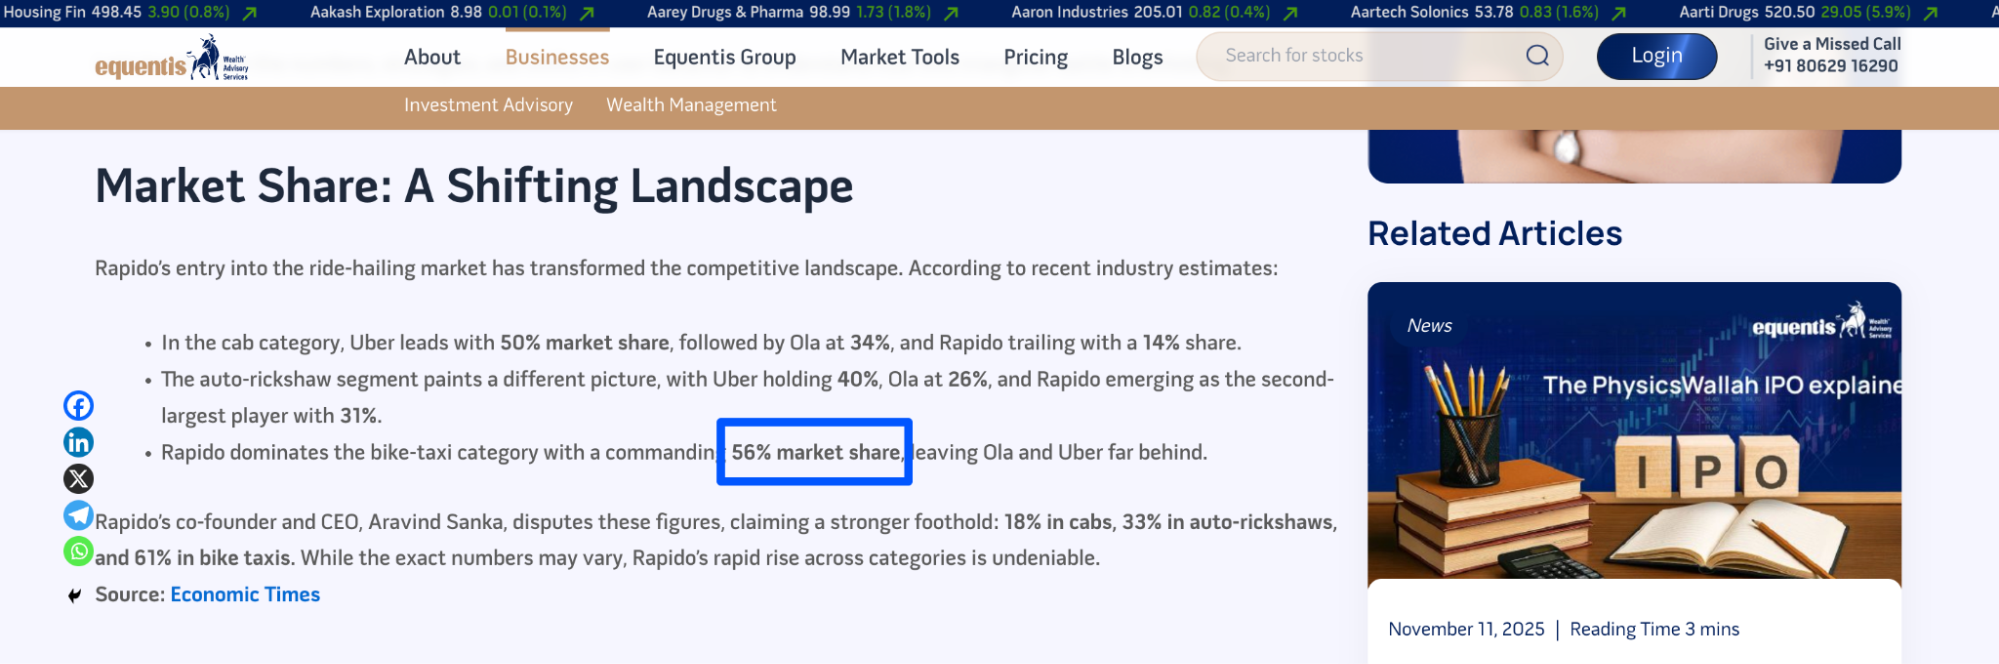Image resolution: width=1999 pixels, height=664 pixels.
Task: Click the 50% market share bold text
Action: point(585,343)
